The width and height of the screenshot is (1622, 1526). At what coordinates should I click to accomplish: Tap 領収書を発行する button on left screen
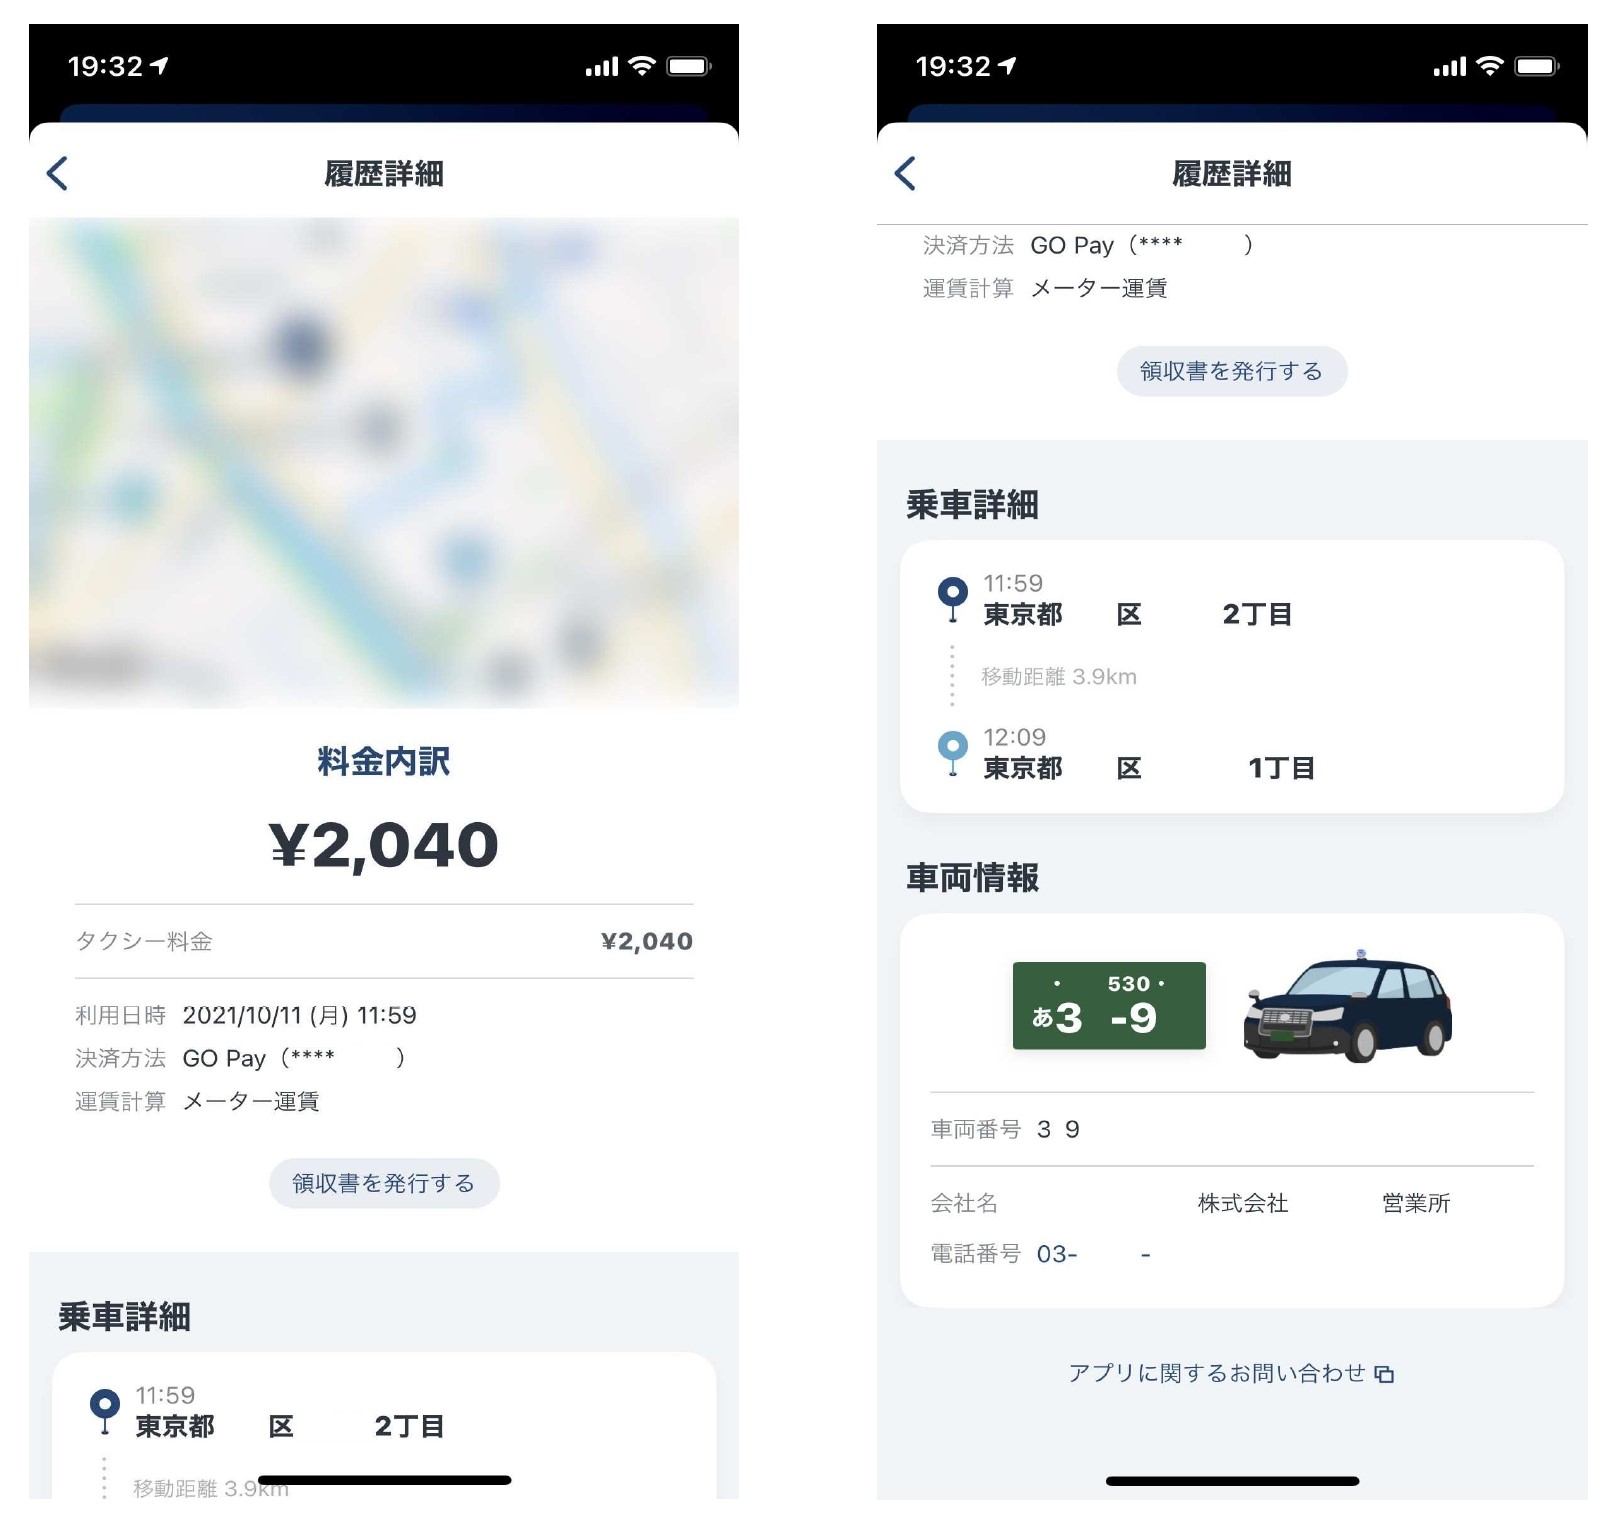(384, 1183)
